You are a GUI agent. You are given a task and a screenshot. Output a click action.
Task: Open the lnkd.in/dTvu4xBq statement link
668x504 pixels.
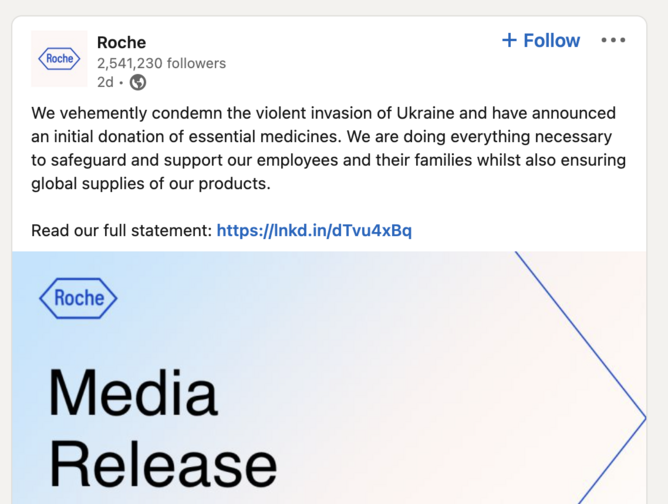[314, 230]
